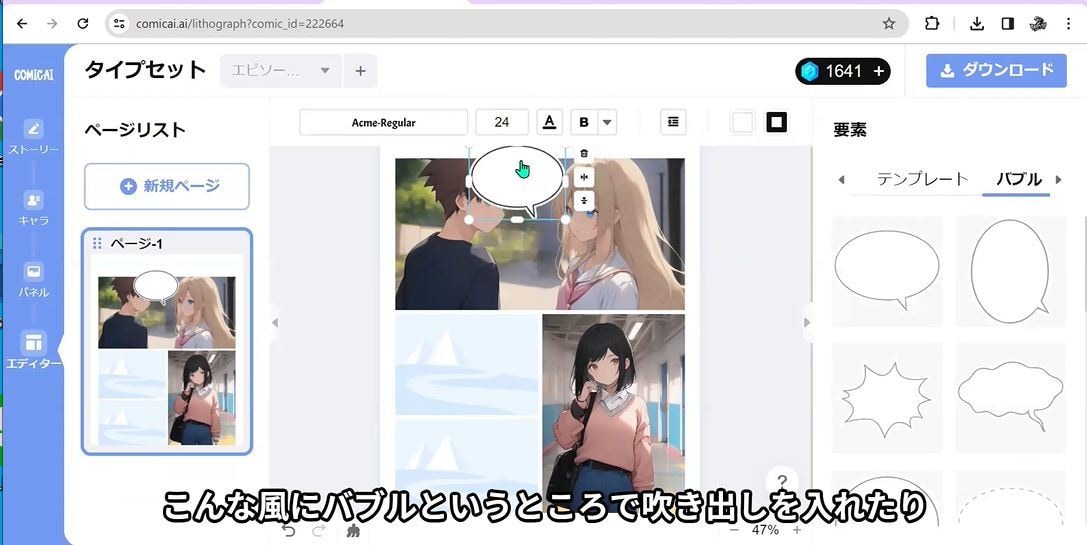Select the エディター editor section
Screen dimensions: 1087x545
click(x=33, y=350)
